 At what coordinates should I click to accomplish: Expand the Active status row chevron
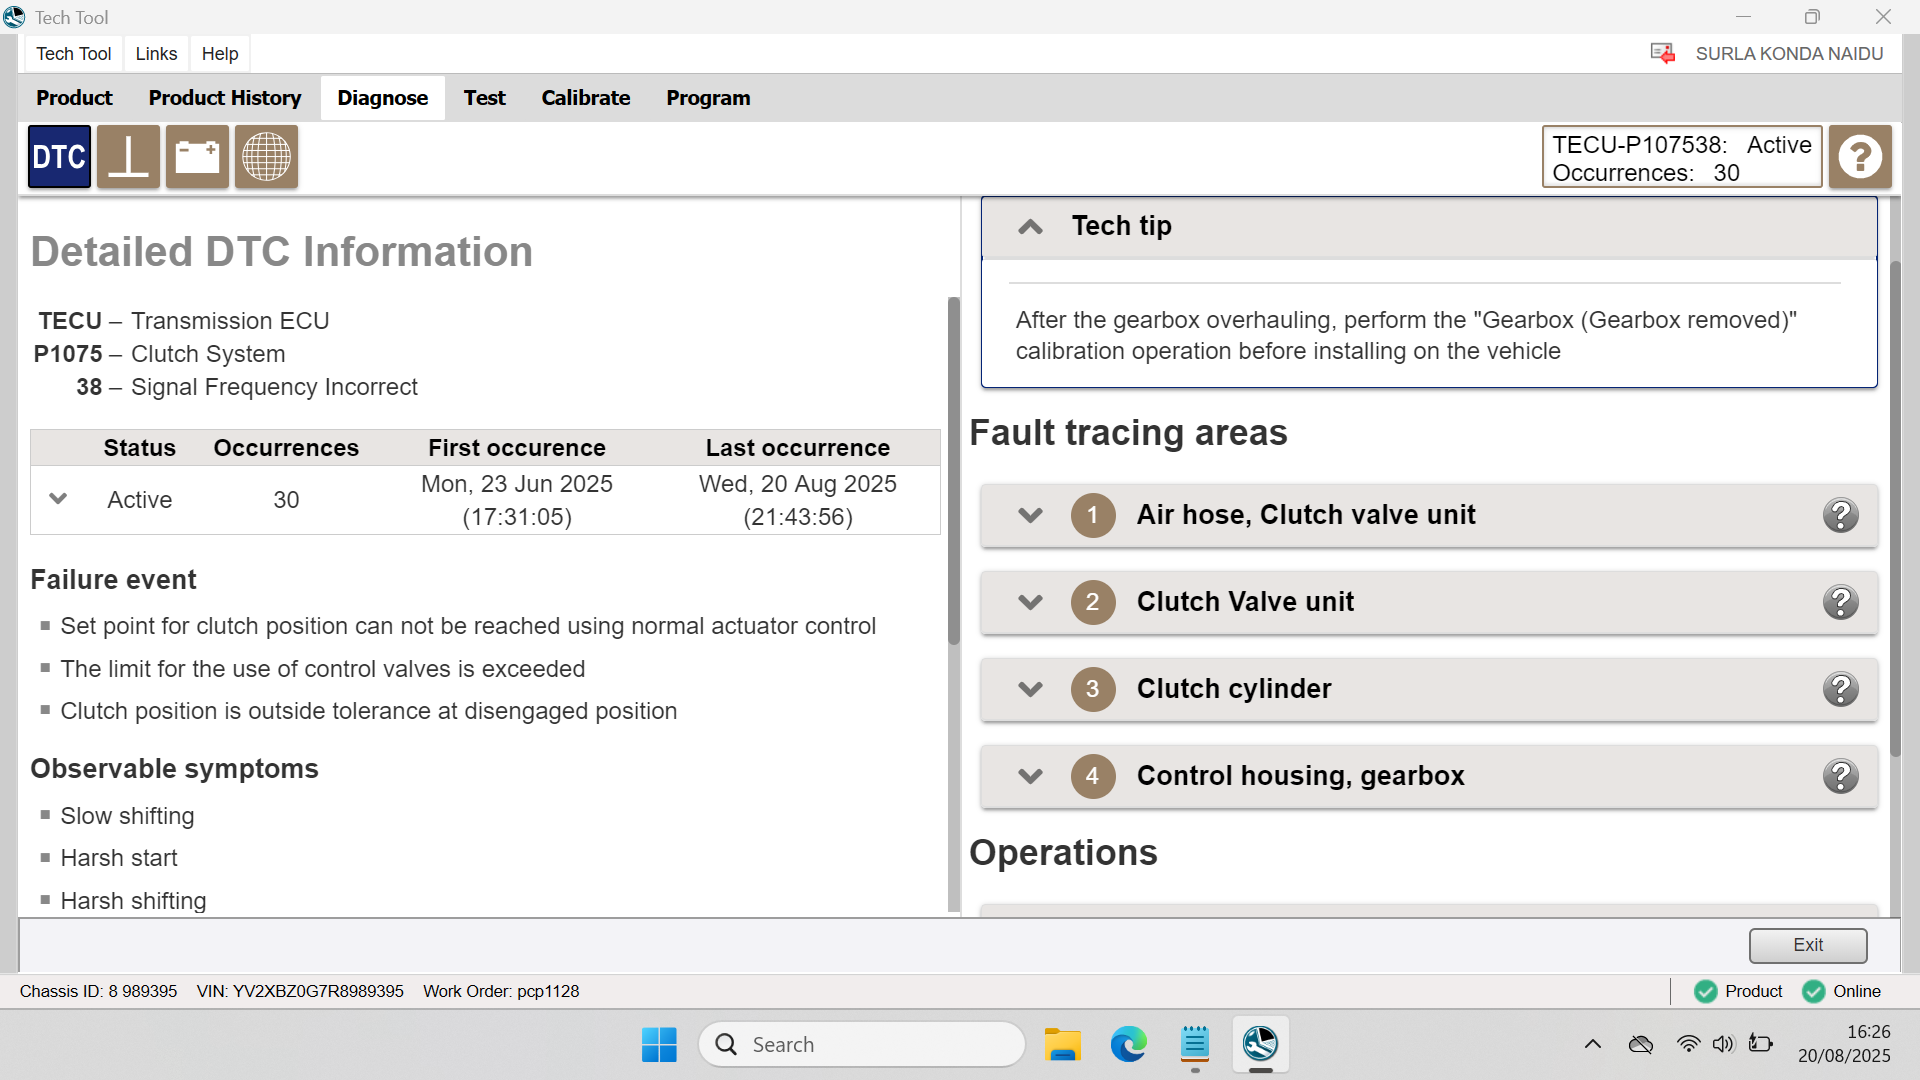click(x=58, y=499)
